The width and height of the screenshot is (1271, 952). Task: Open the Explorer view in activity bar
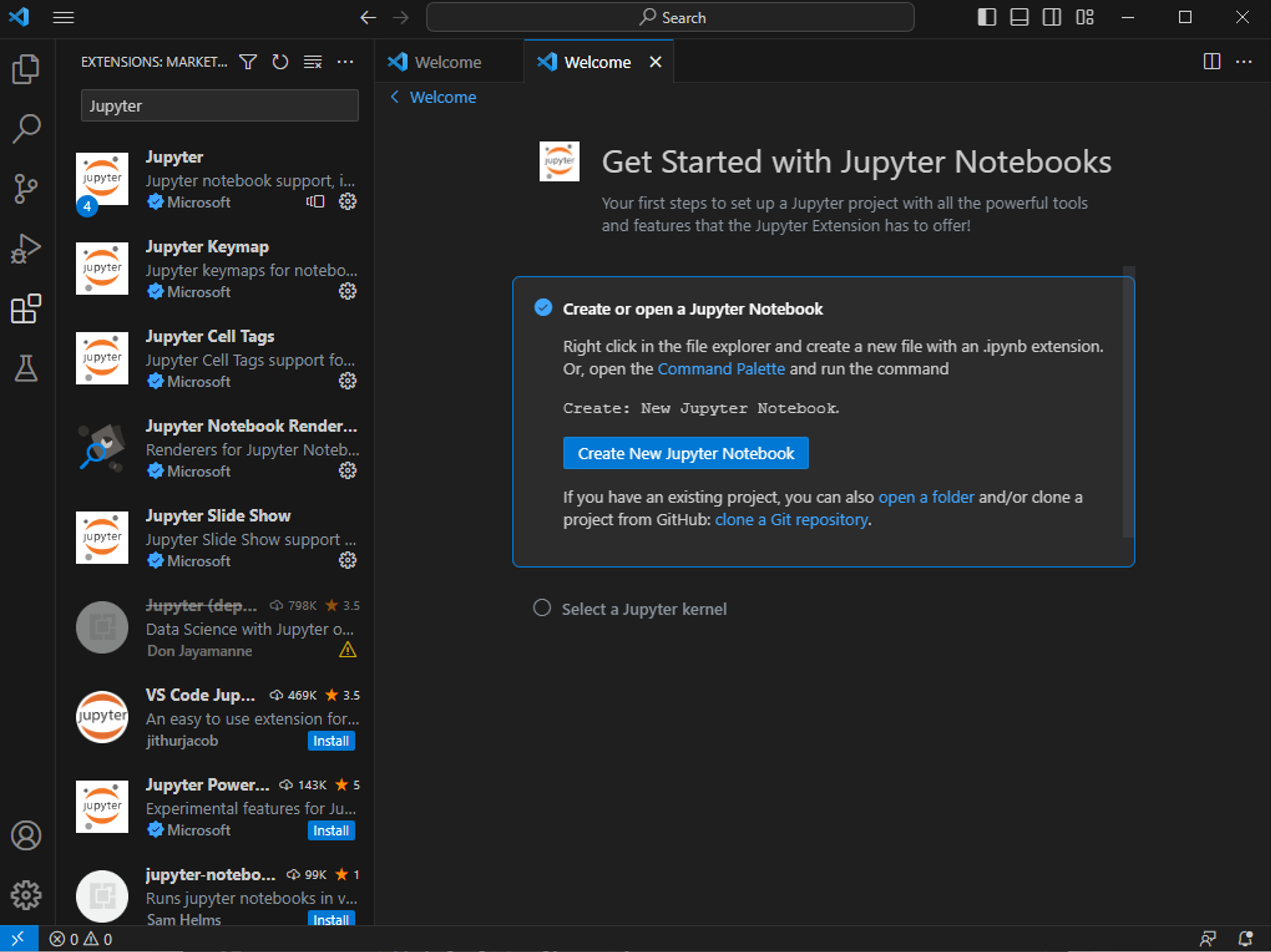[x=26, y=69]
